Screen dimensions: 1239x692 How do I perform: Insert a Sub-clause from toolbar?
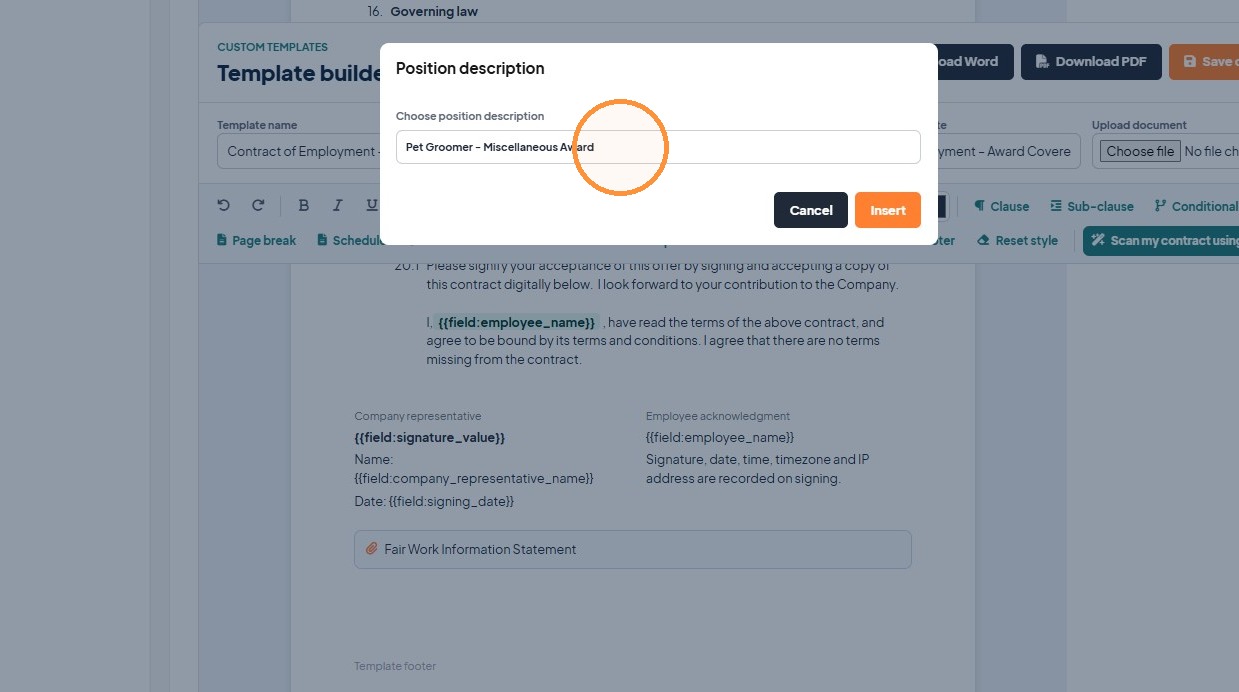(x=1092, y=206)
